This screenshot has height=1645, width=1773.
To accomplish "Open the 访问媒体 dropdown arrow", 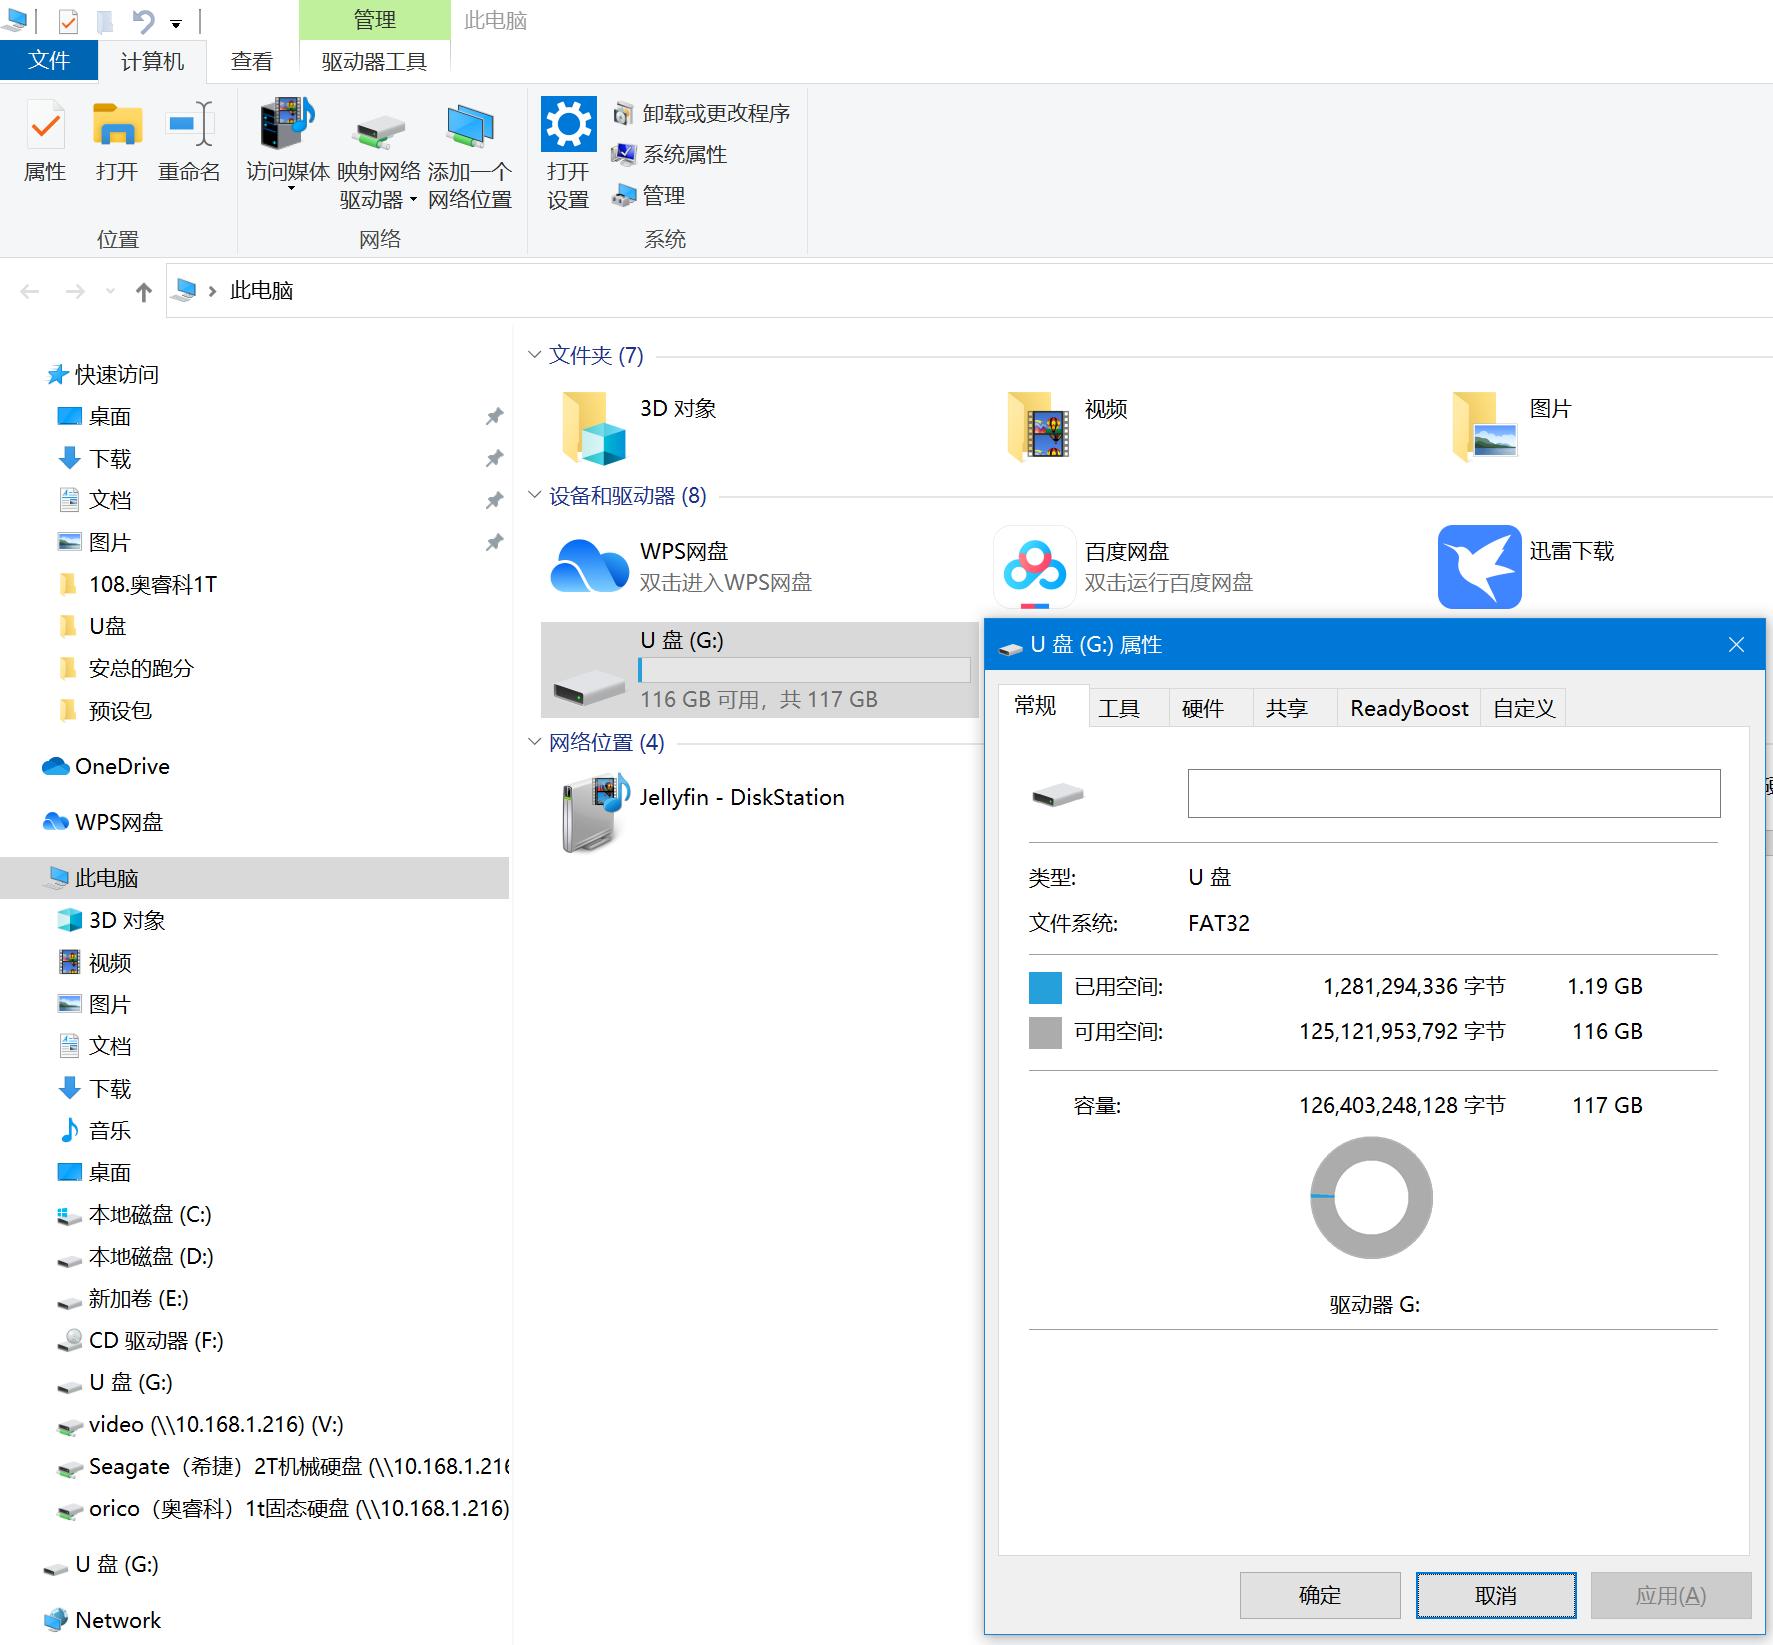I will (291, 187).
